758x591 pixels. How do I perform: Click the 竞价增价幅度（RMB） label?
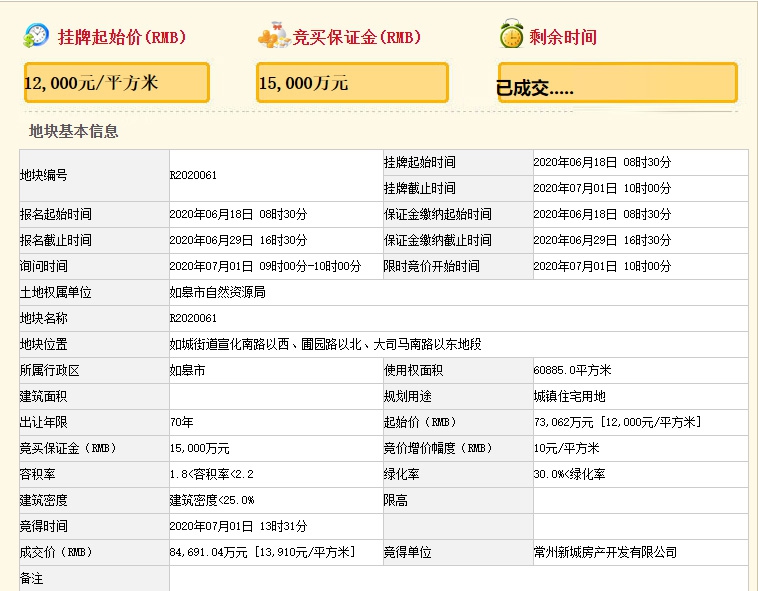point(438,448)
